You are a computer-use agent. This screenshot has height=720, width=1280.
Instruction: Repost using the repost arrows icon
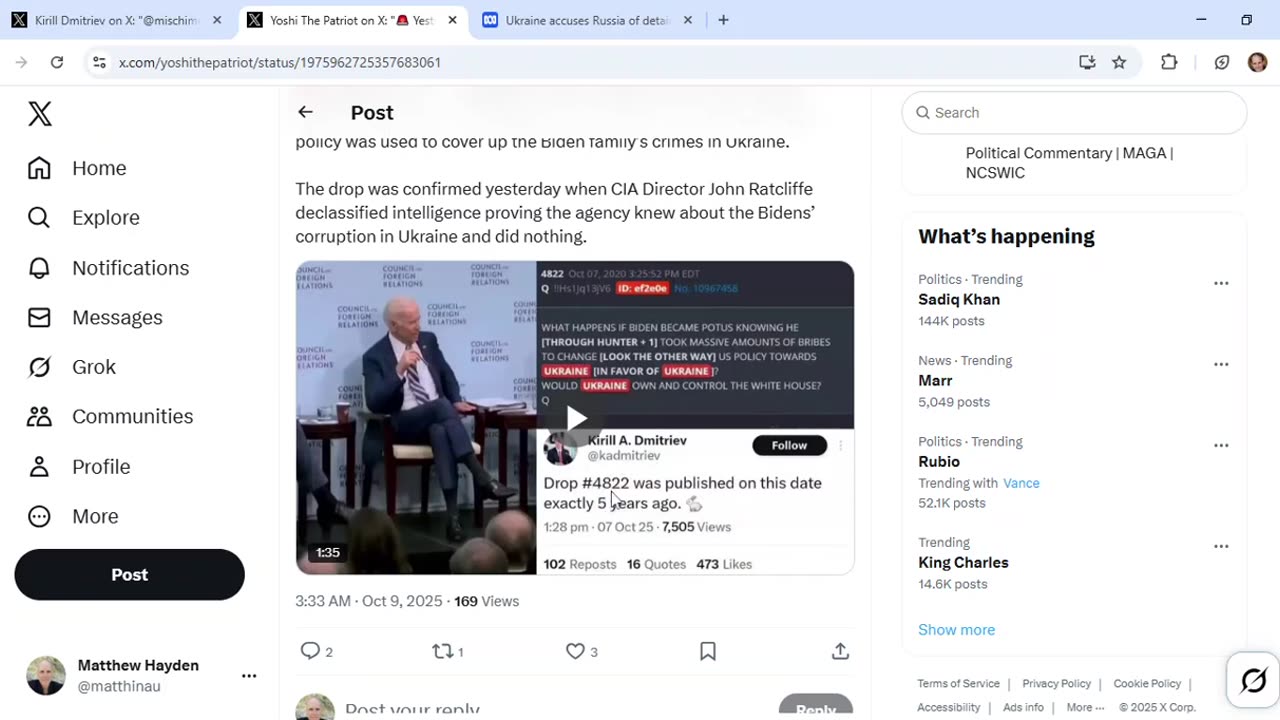click(x=442, y=651)
